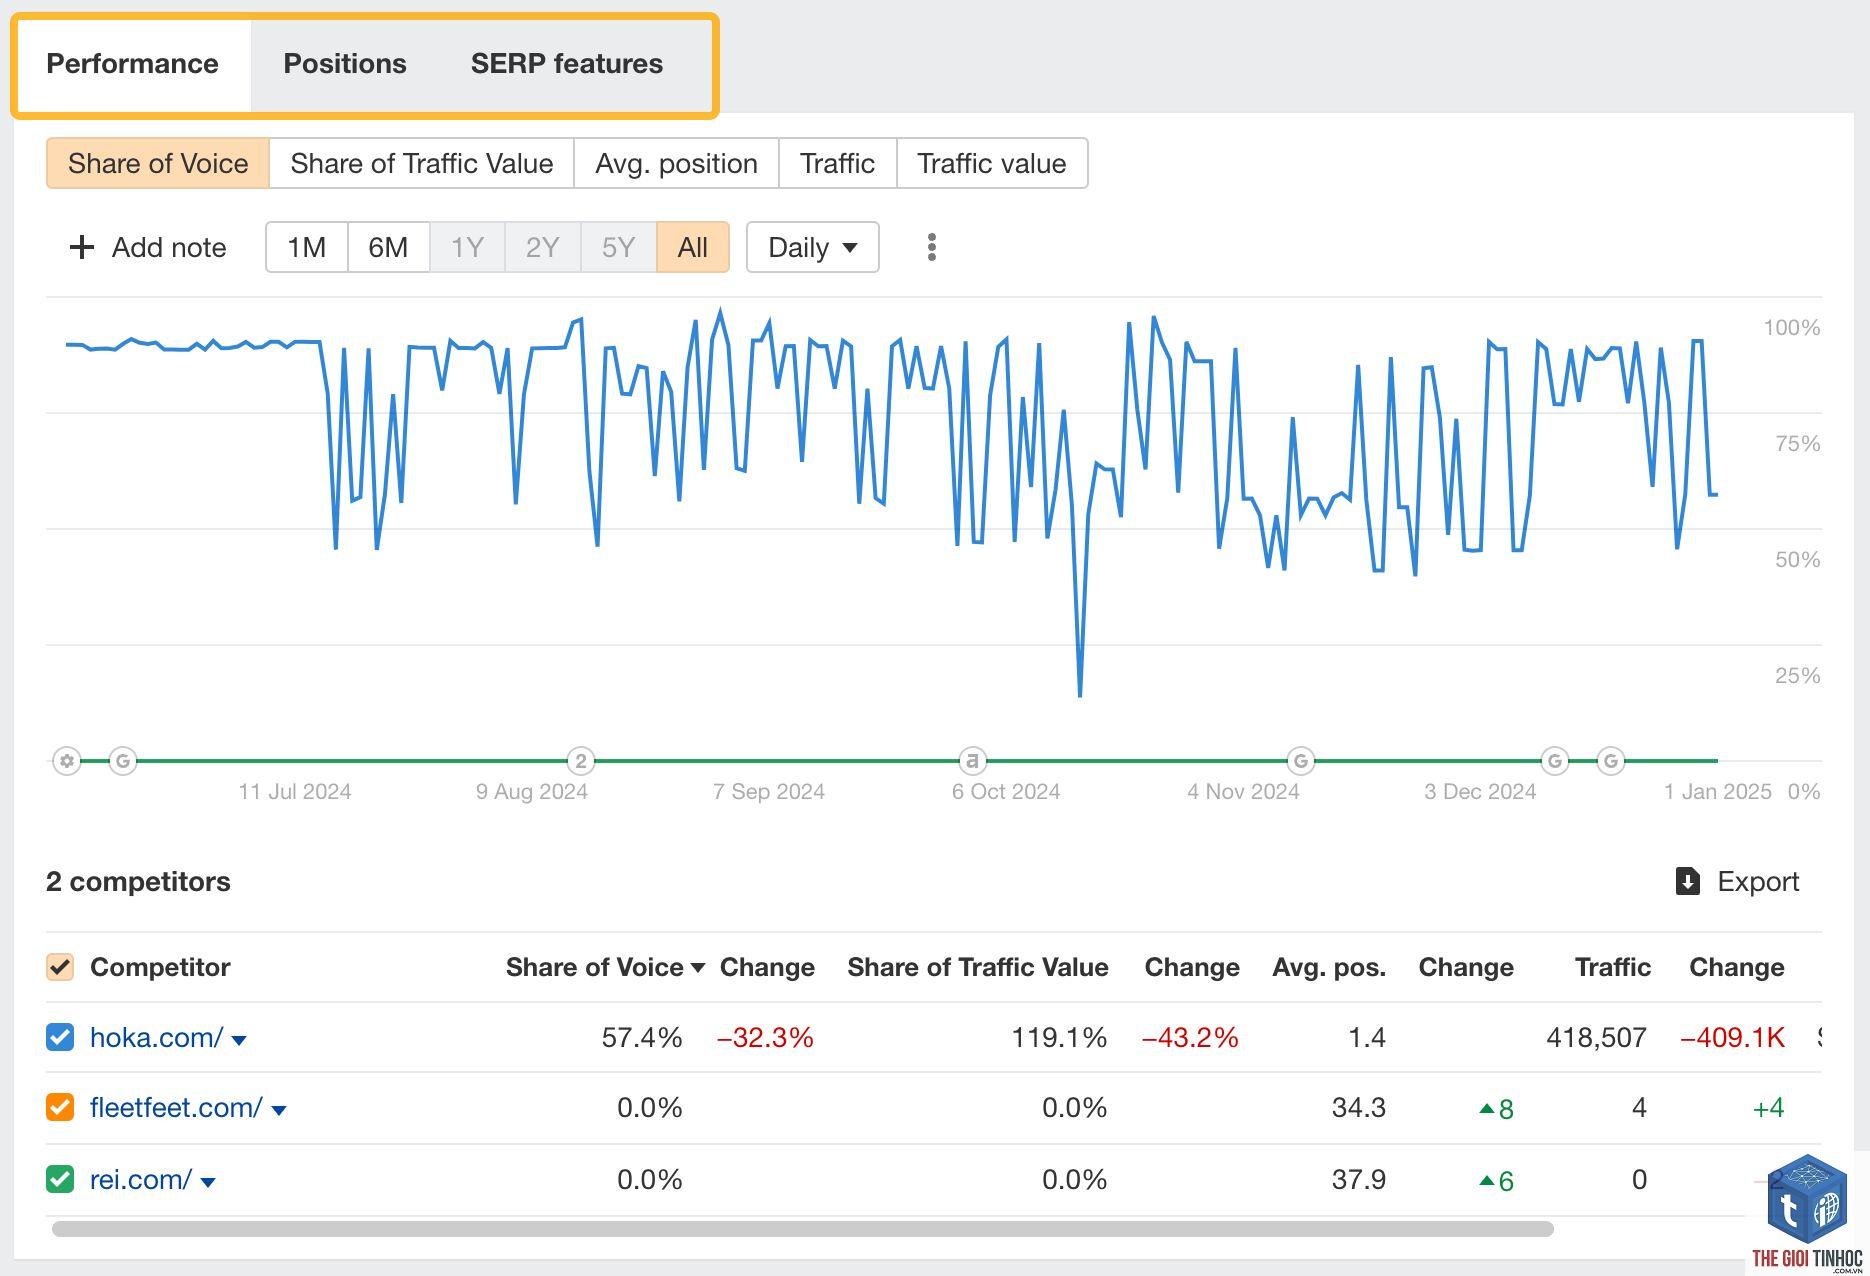This screenshot has height=1276, width=1870.
Task: Show the Traffic value chart
Action: coord(992,163)
